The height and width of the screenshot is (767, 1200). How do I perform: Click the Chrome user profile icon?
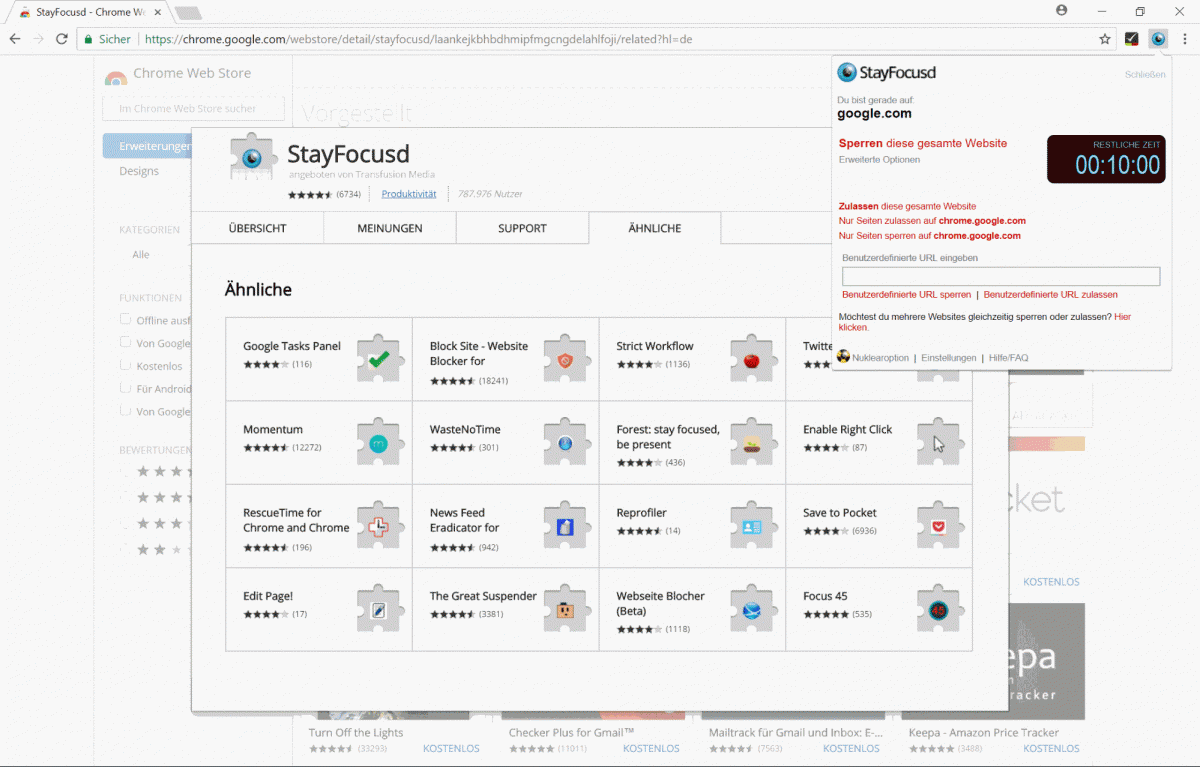tap(1061, 10)
